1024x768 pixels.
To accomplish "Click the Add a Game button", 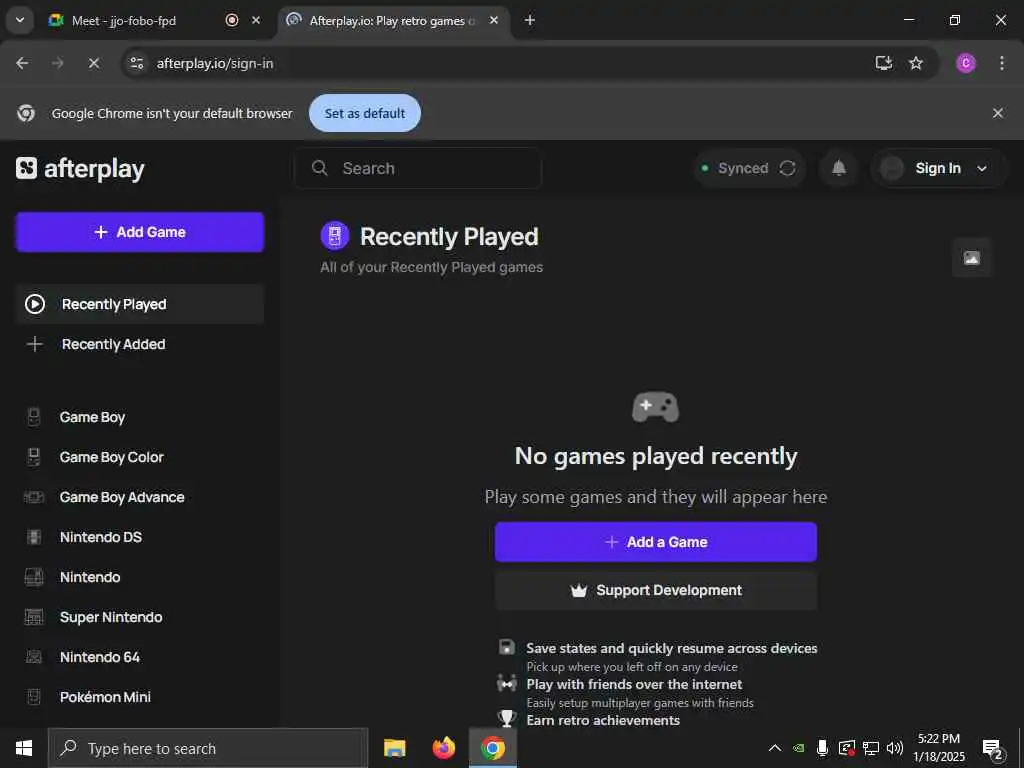I will [x=656, y=542].
